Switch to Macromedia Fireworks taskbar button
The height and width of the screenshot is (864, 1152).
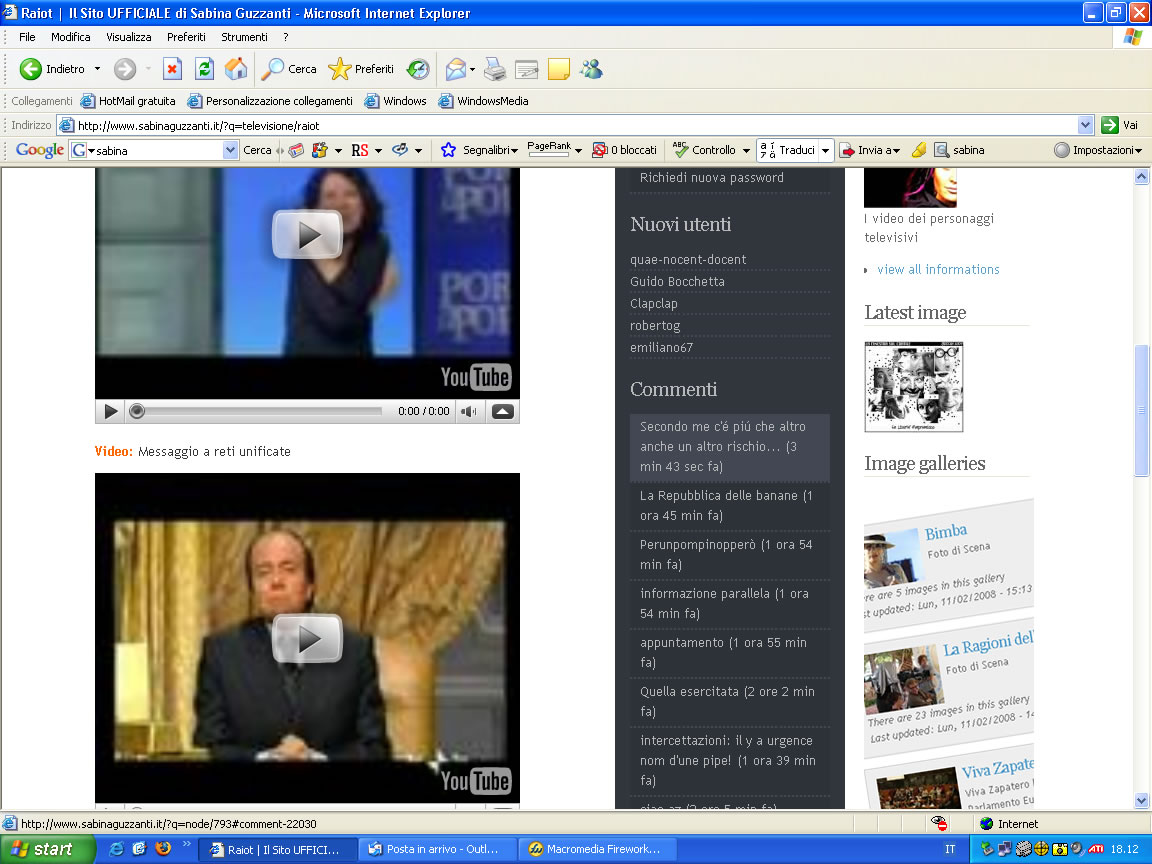tap(595, 849)
